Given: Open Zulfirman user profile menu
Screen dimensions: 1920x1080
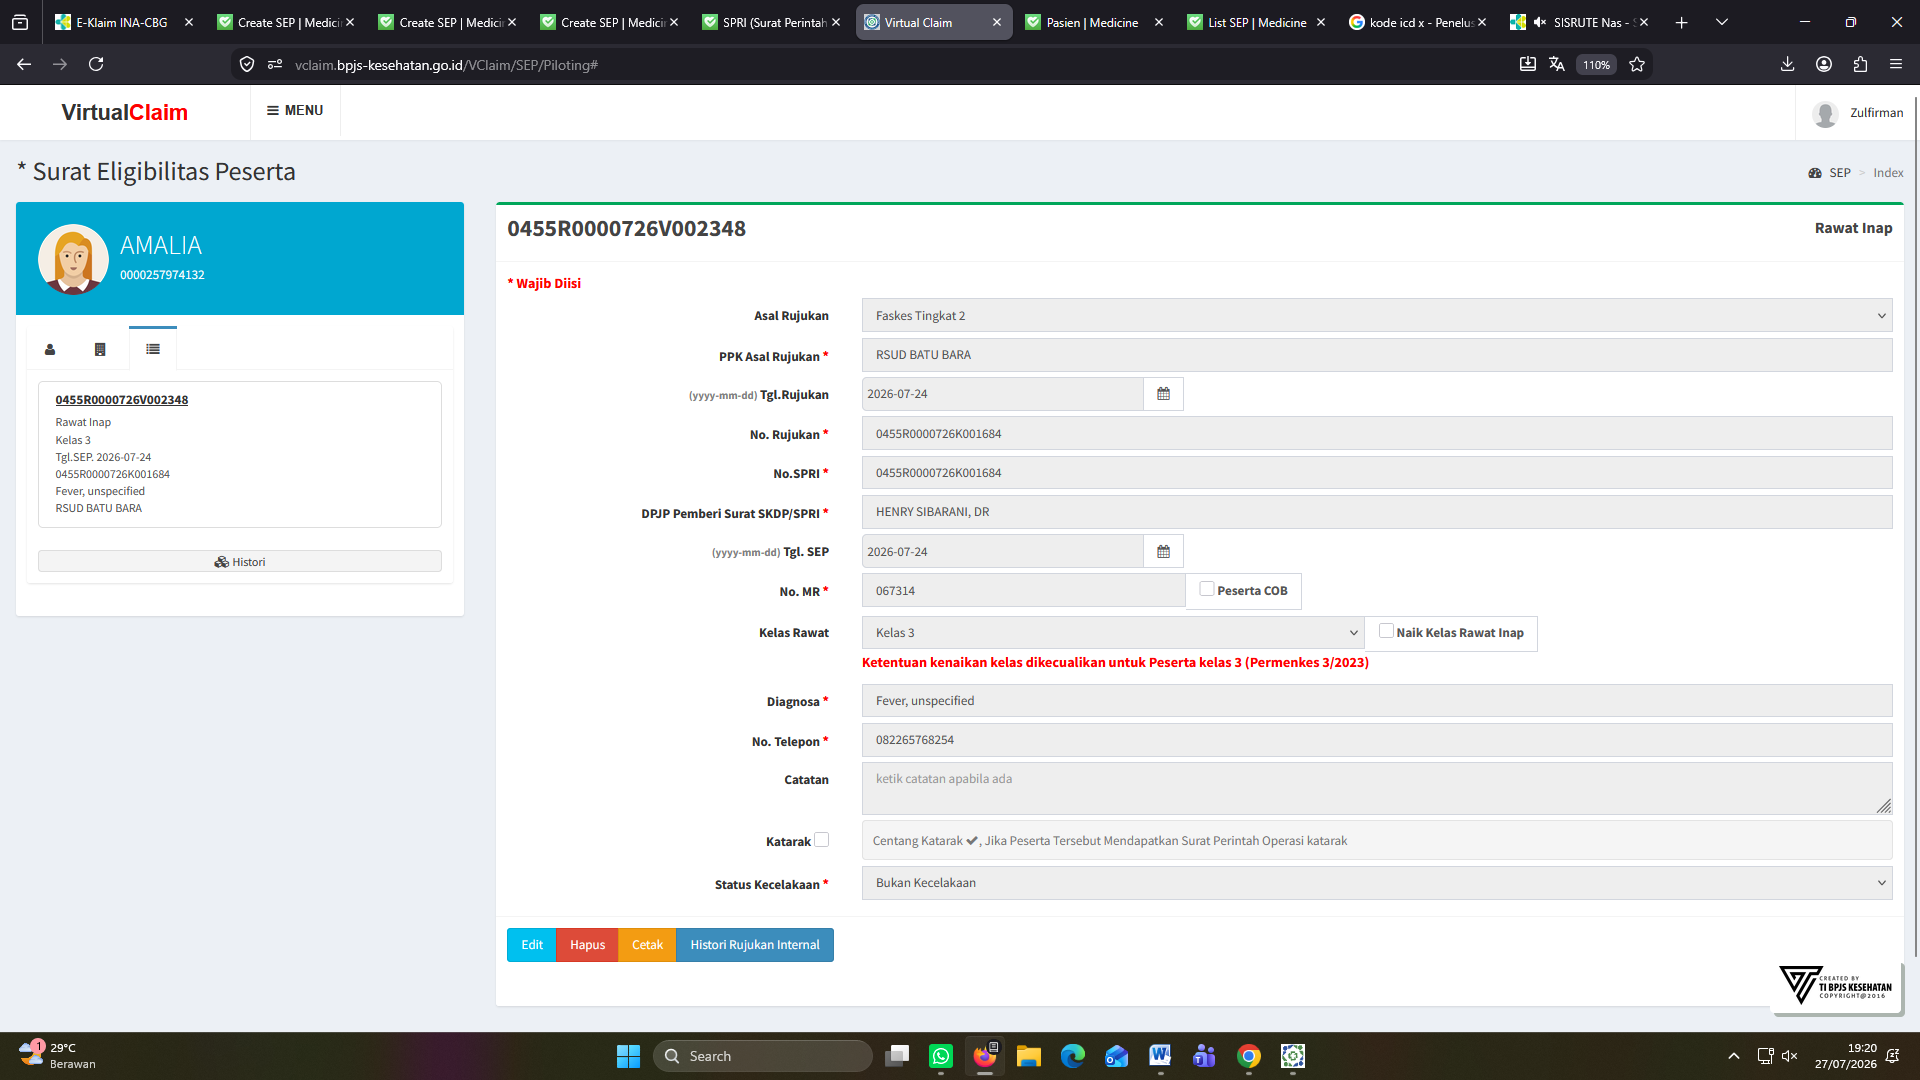Looking at the screenshot, I should 1858,113.
